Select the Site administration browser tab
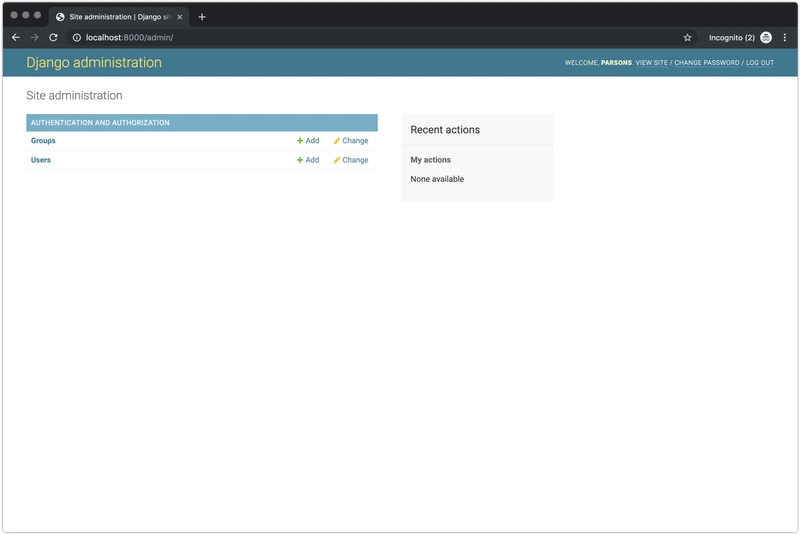800x535 pixels. pos(119,17)
